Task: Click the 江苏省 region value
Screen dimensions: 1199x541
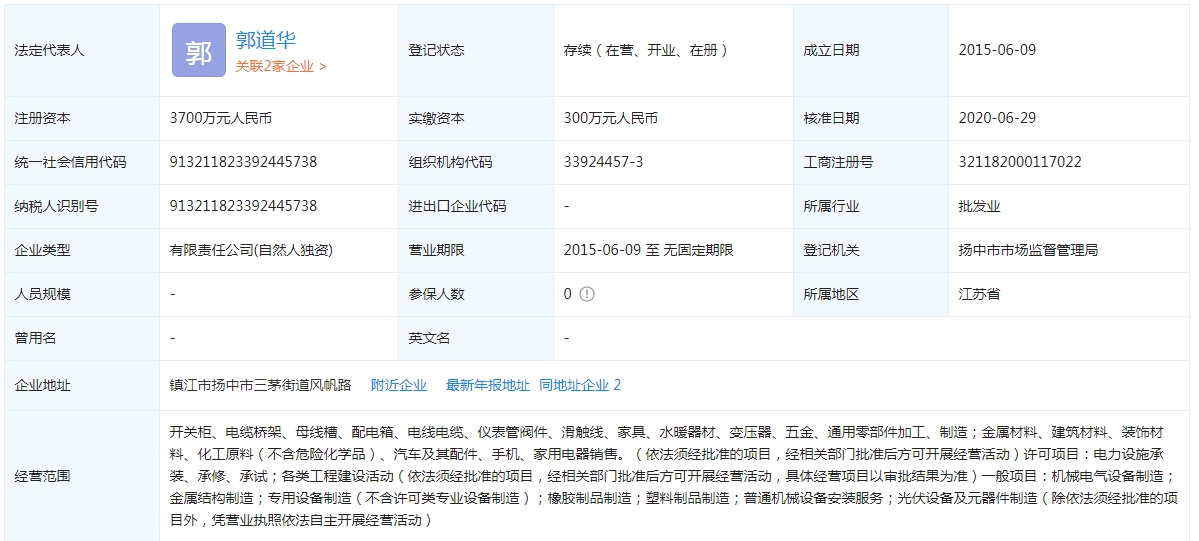Action: [x=979, y=294]
